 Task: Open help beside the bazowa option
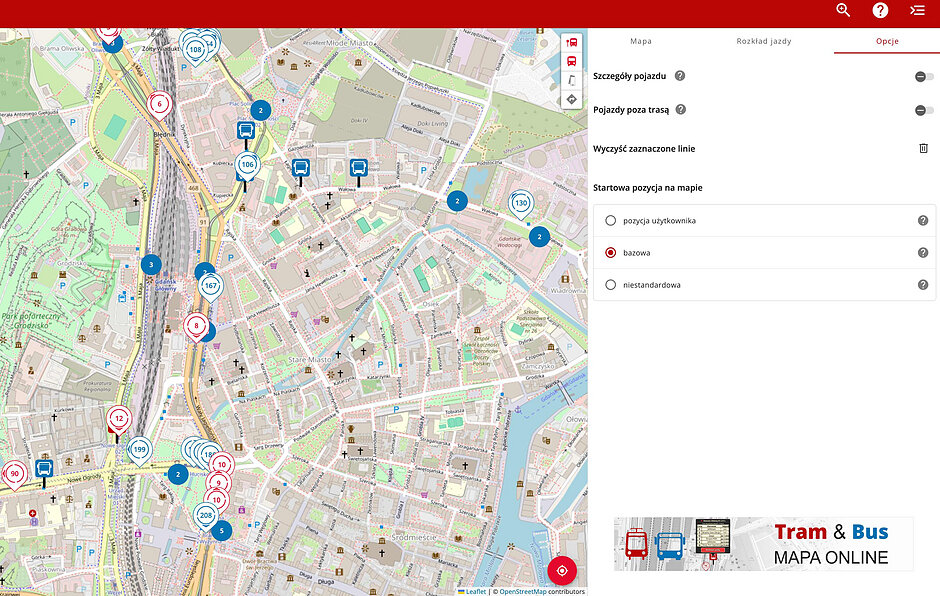922,253
